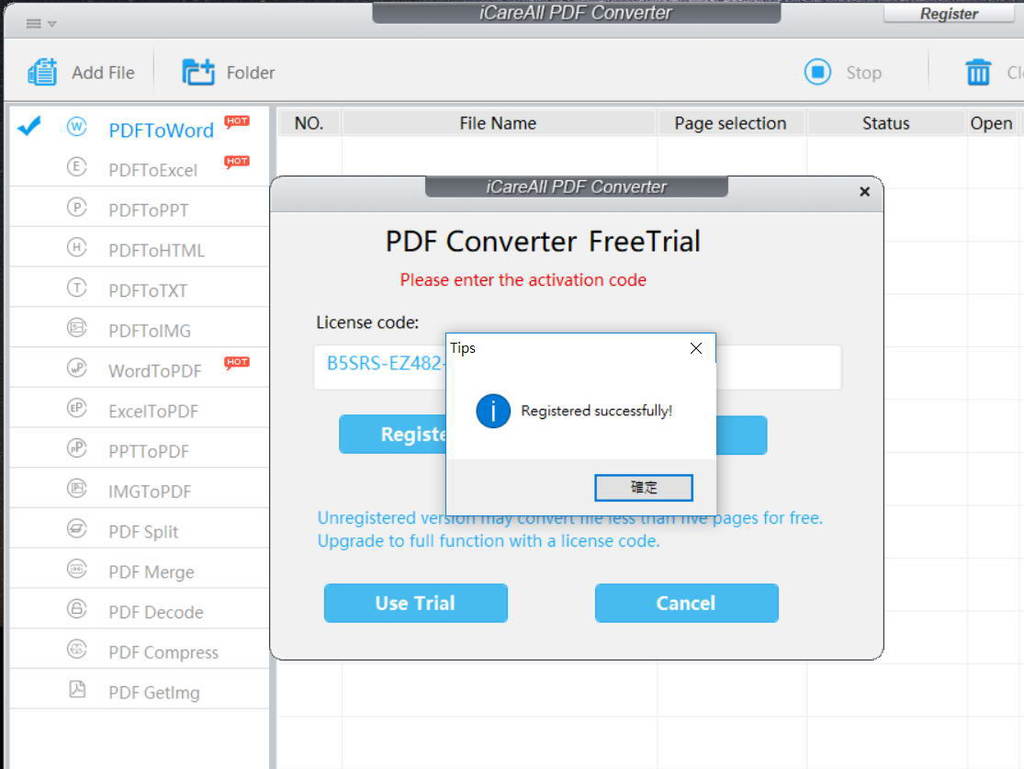Screen dimensions: 1024x769
Task: Click 'Upgrade to full function with a license code.' text
Action: (488, 541)
